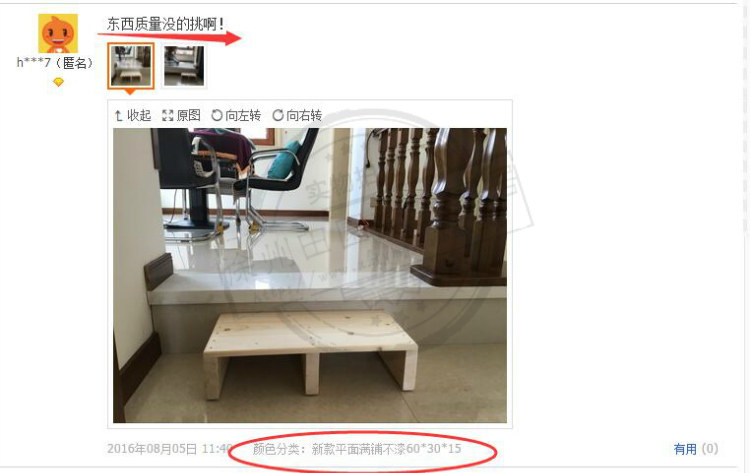Mark review as useful with 有用
This screenshot has width=750, height=473.
pyautogui.click(x=685, y=449)
